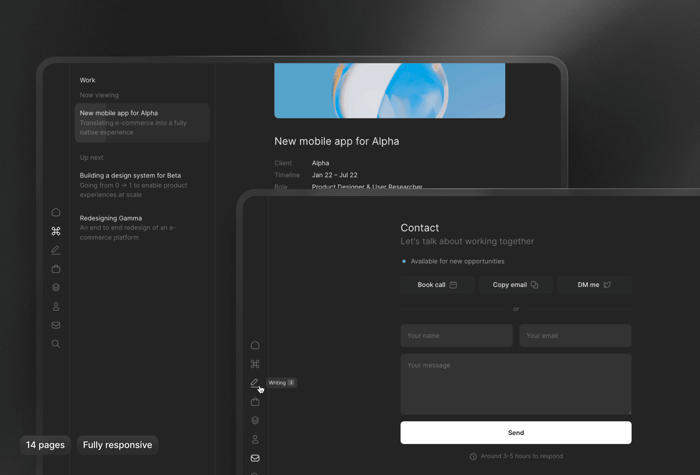700x475 pixels.
Task: Select command-symbol Work icon in Work window sidebar
Action: point(56,231)
